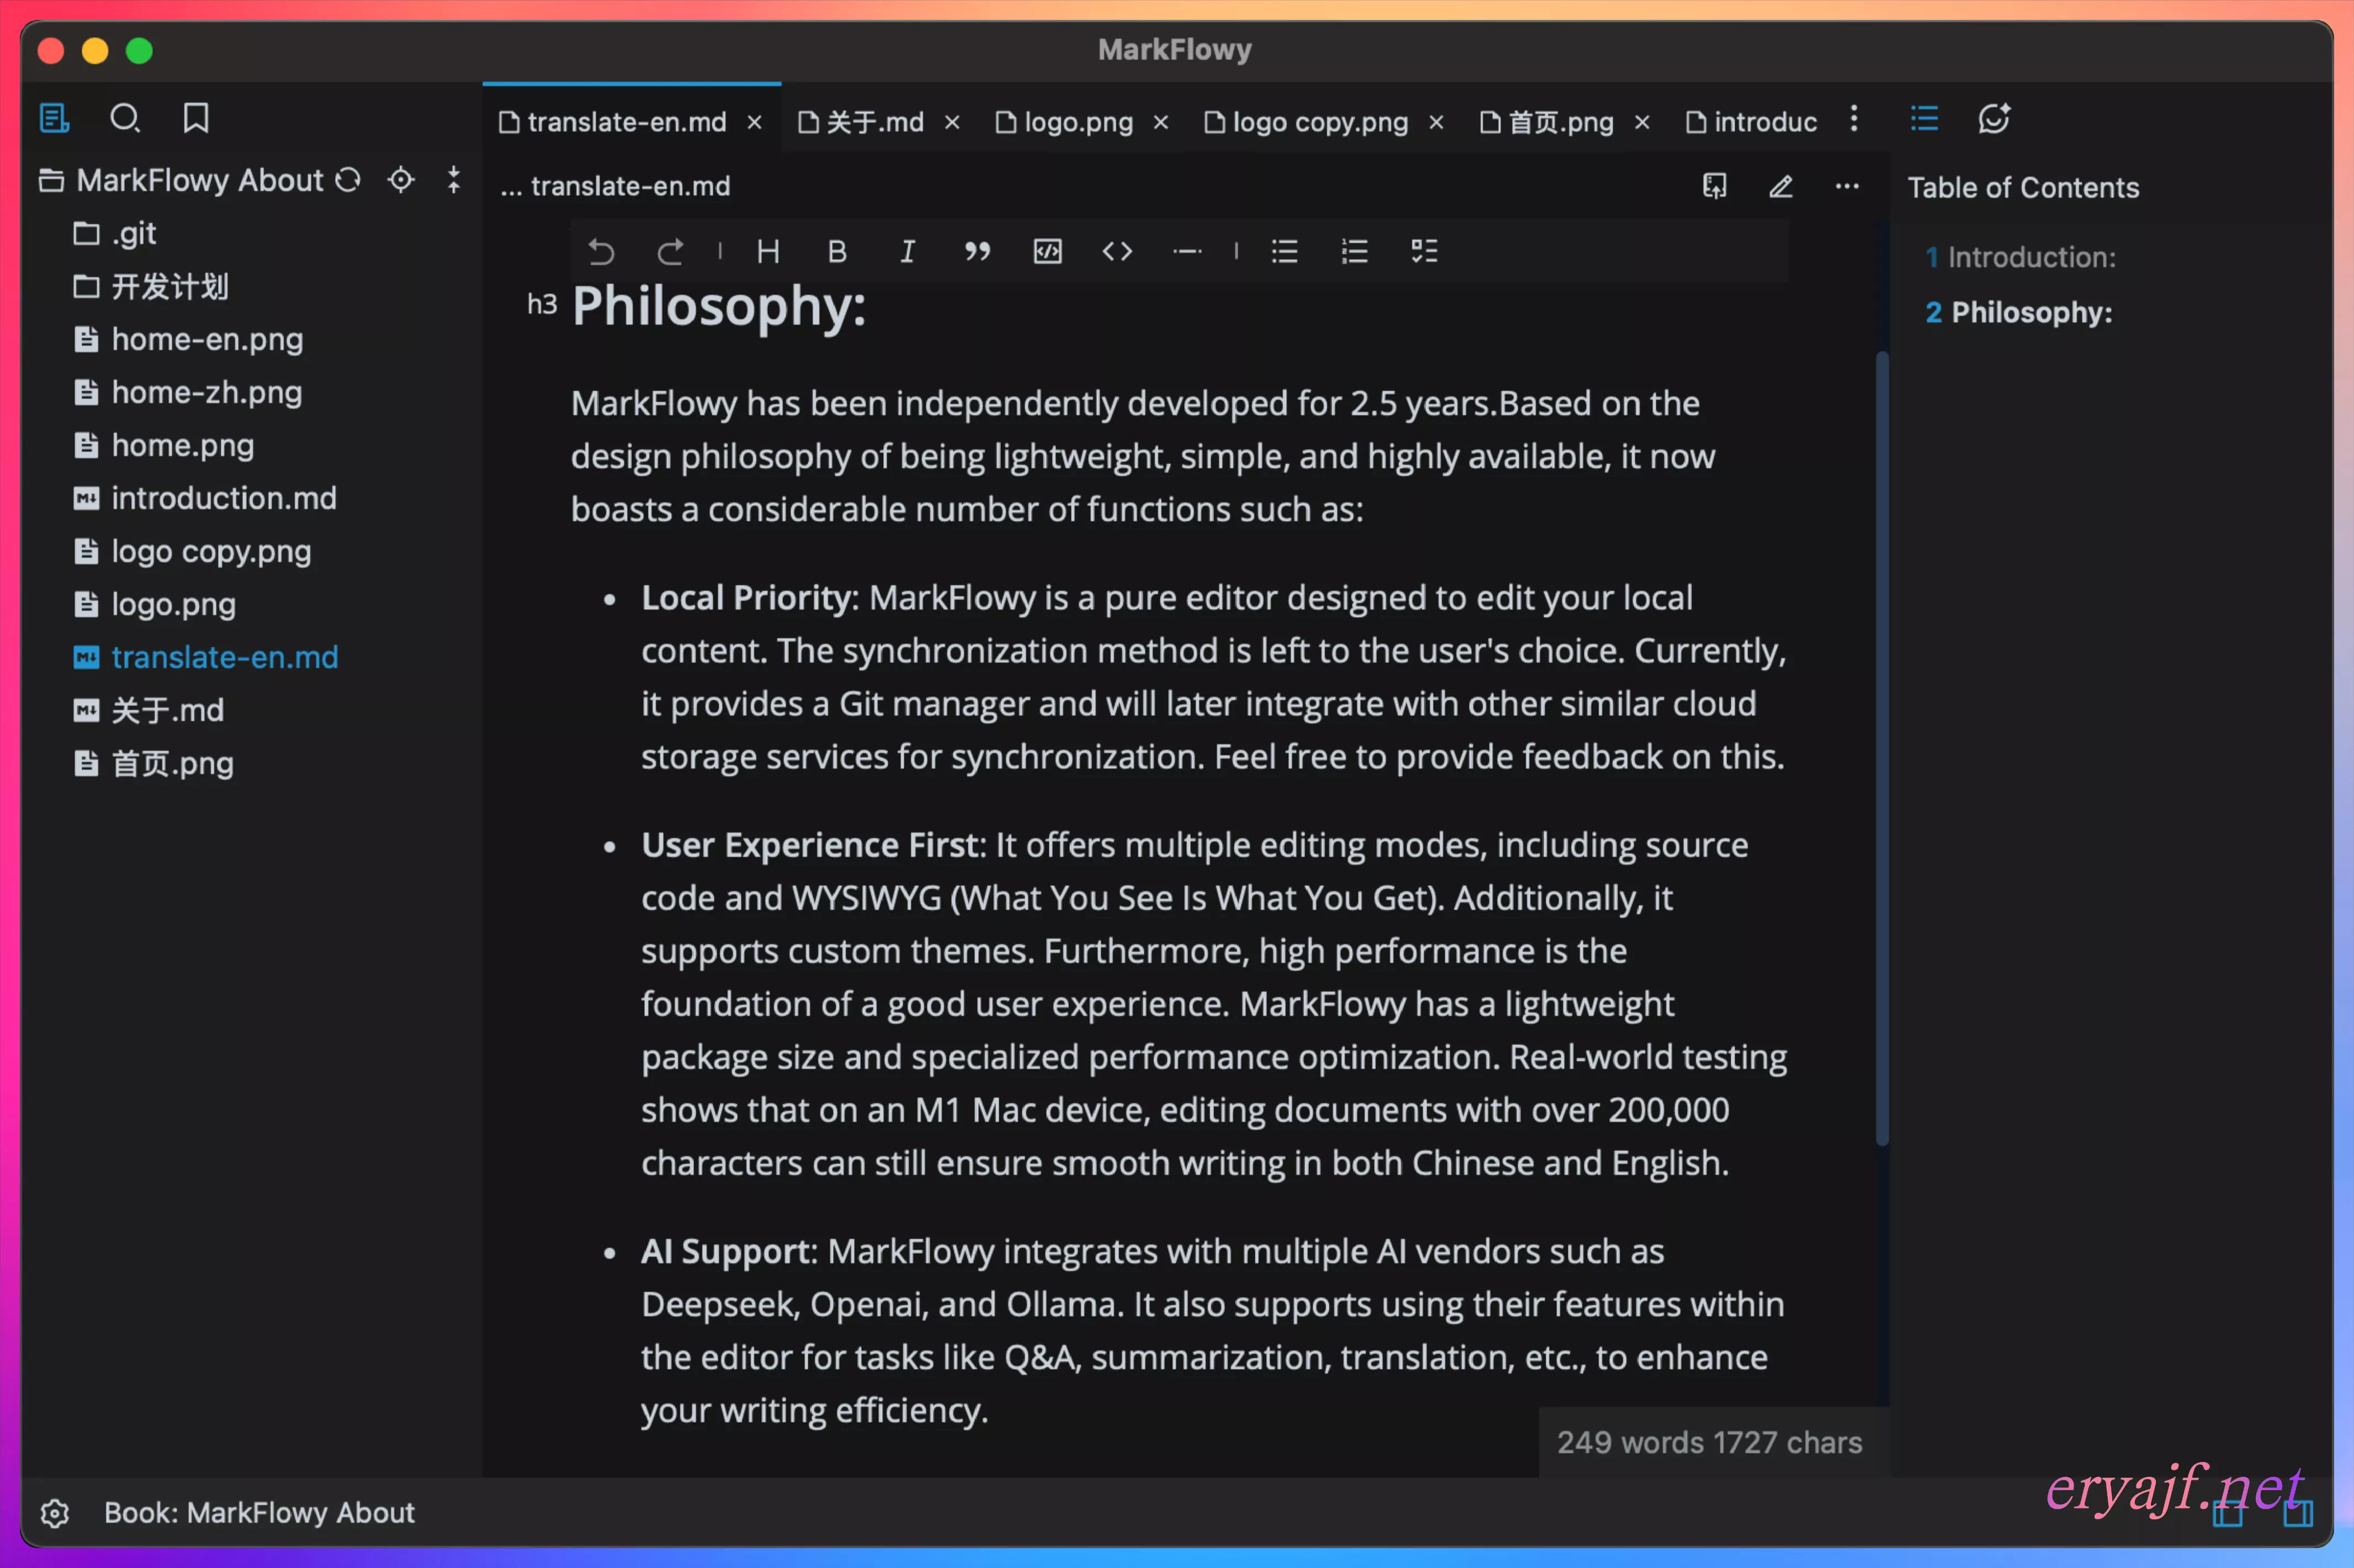Screen dimensions: 2354x1568
Task: Toggle bold formatting
Action: click(838, 251)
